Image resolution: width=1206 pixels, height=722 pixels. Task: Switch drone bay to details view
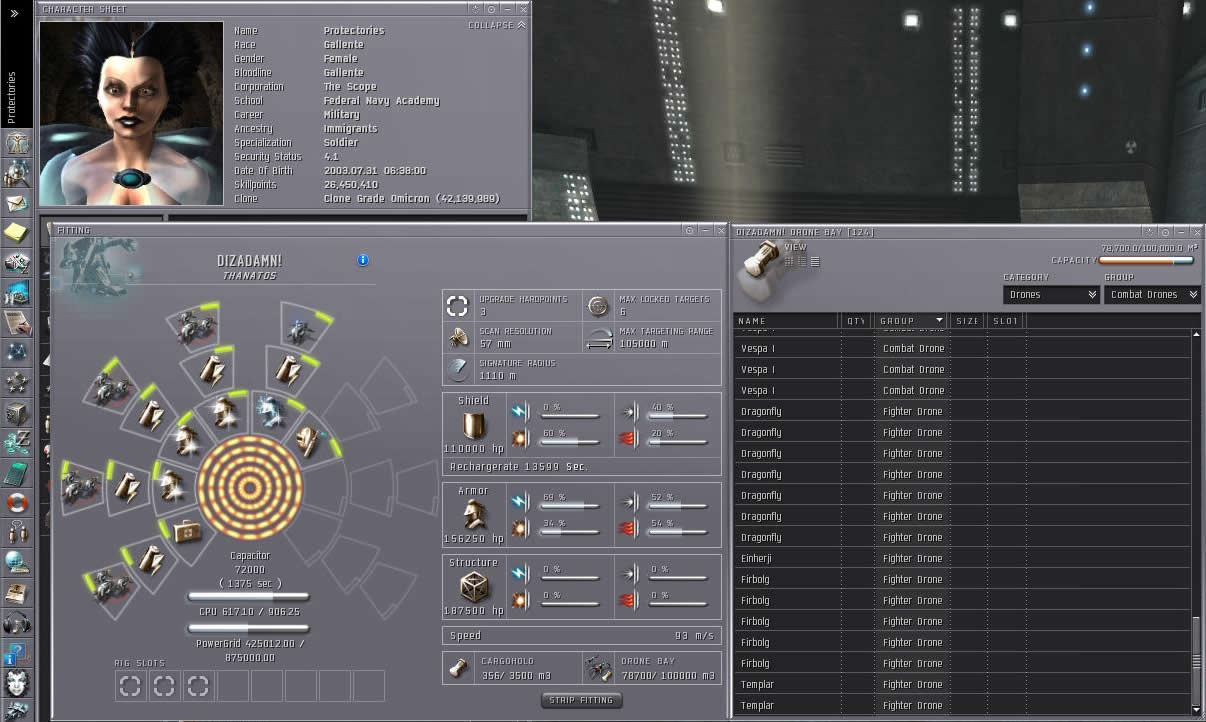[802, 261]
